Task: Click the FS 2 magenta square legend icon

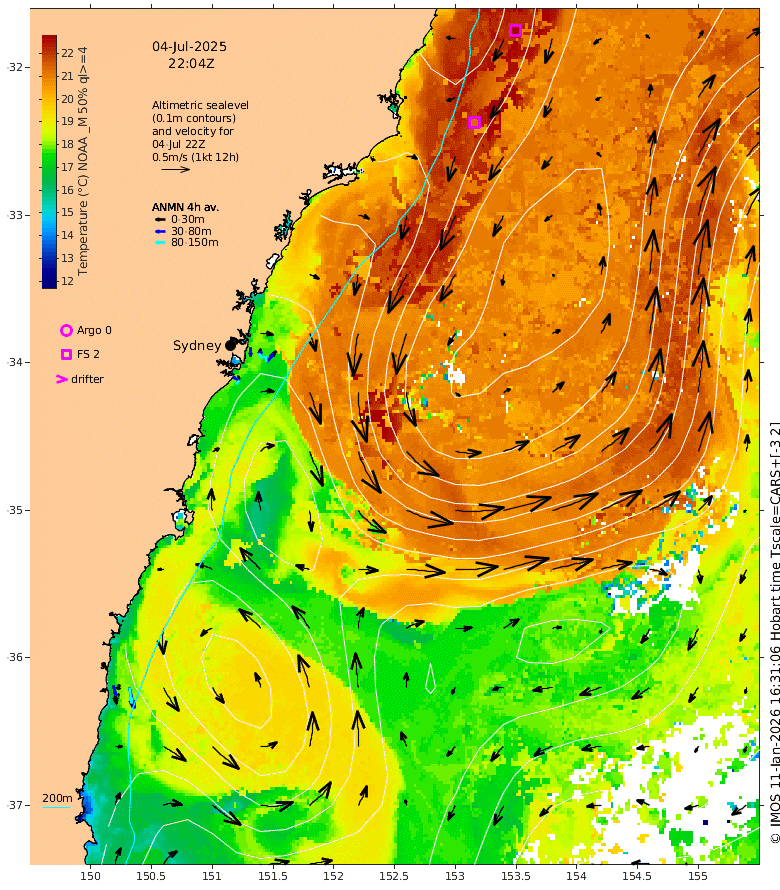Action: (x=66, y=354)
